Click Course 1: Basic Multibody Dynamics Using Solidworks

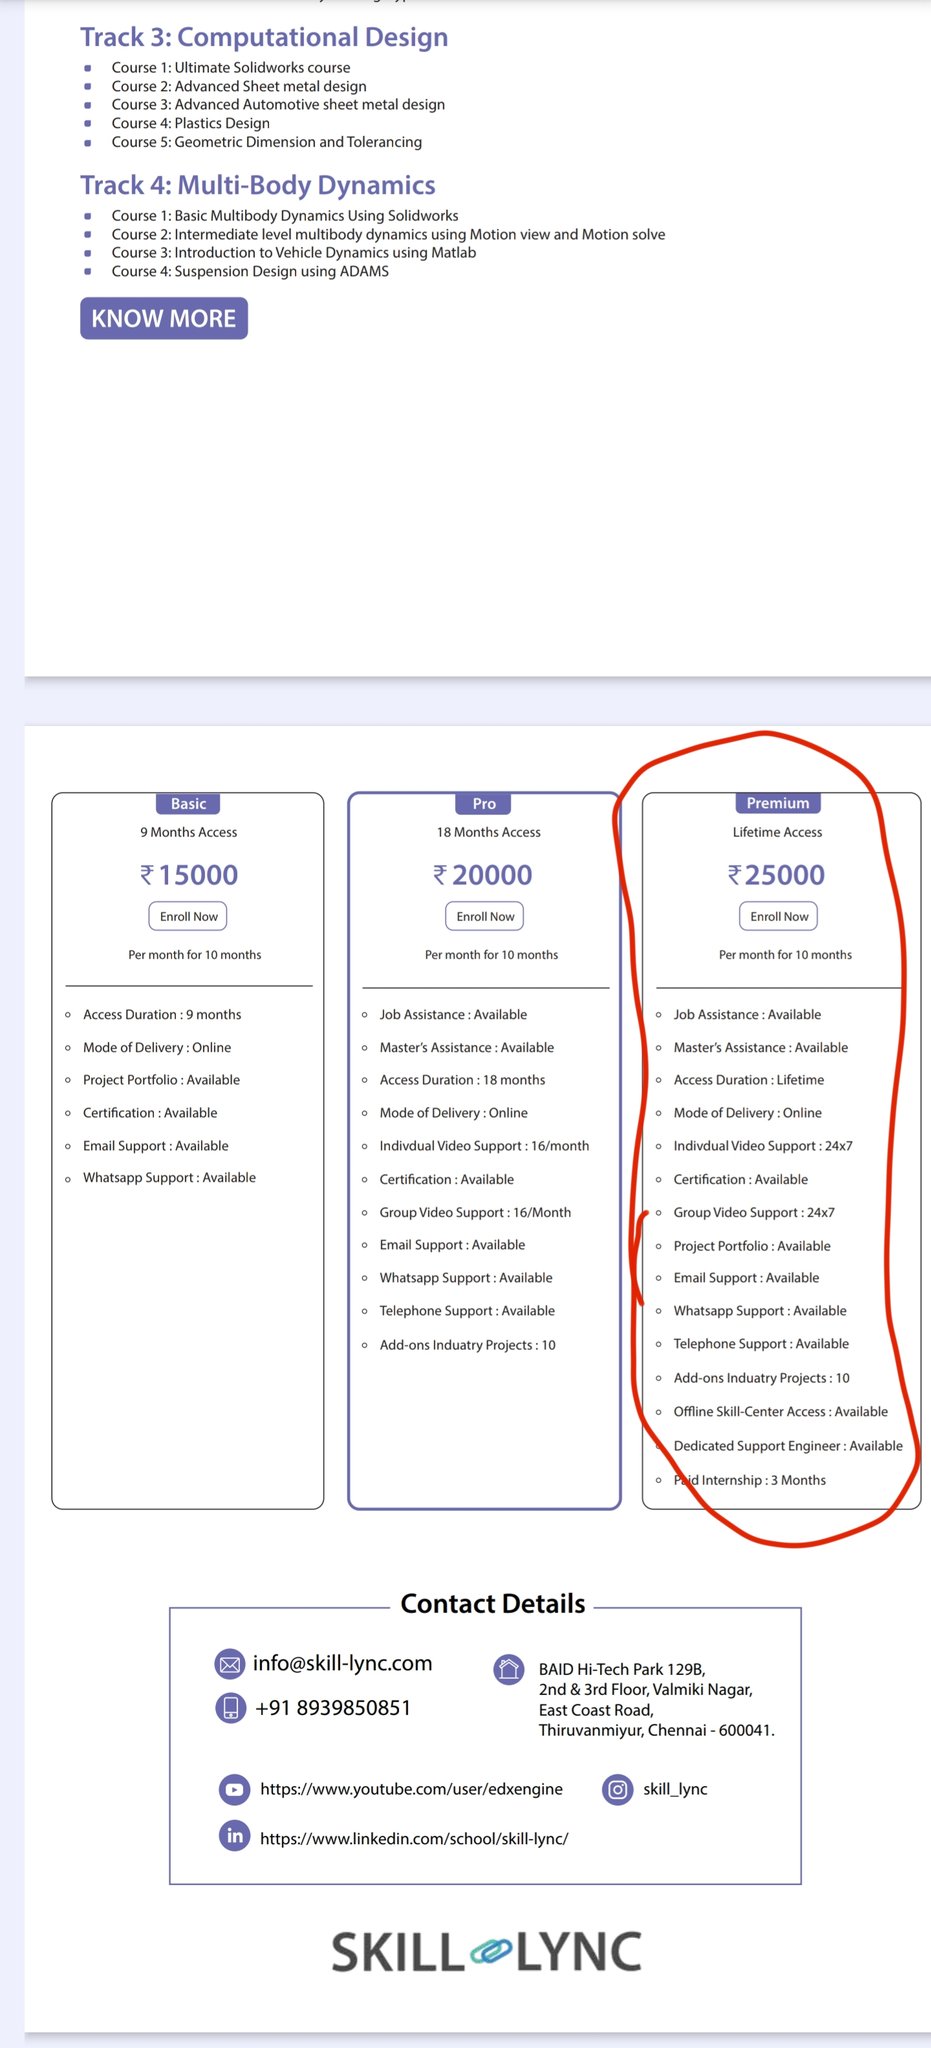click(285, 215)
